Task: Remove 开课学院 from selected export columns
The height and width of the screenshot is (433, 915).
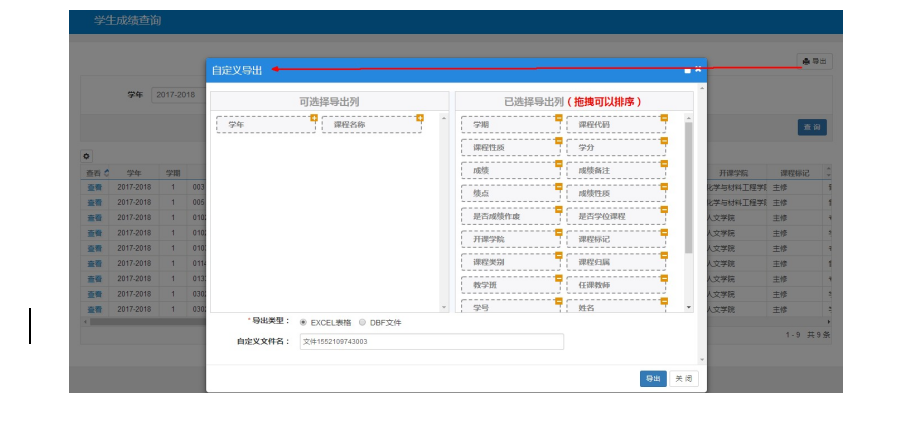Action: [558, 233]
